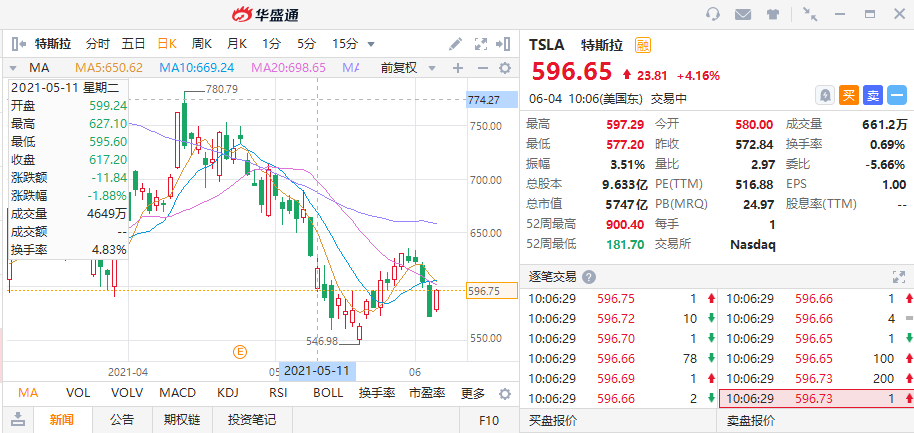This screenshot has height=433, width=914.
Task: Toggle the left sidebar collapse icon
Action: tap(19, 44)
